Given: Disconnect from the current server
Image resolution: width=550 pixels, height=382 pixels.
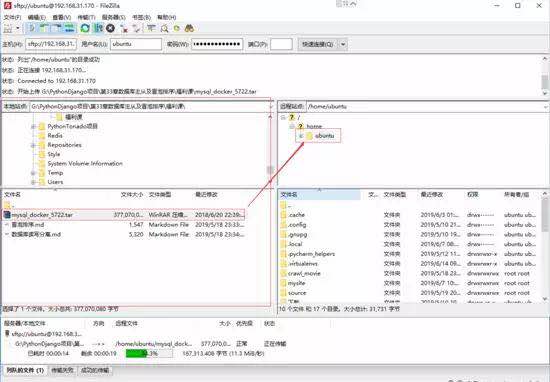Looking at the screenshot, I should tap(124, 28).
